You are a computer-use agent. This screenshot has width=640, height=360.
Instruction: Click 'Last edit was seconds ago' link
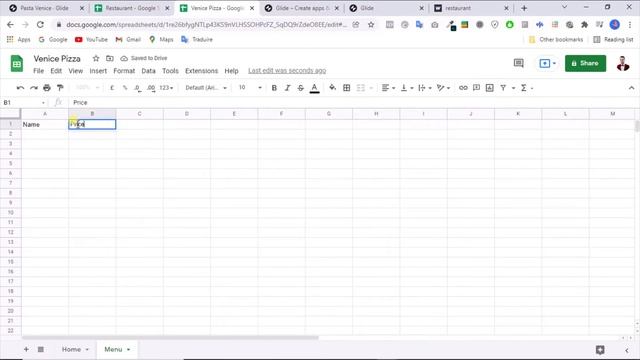coord(287,71)
